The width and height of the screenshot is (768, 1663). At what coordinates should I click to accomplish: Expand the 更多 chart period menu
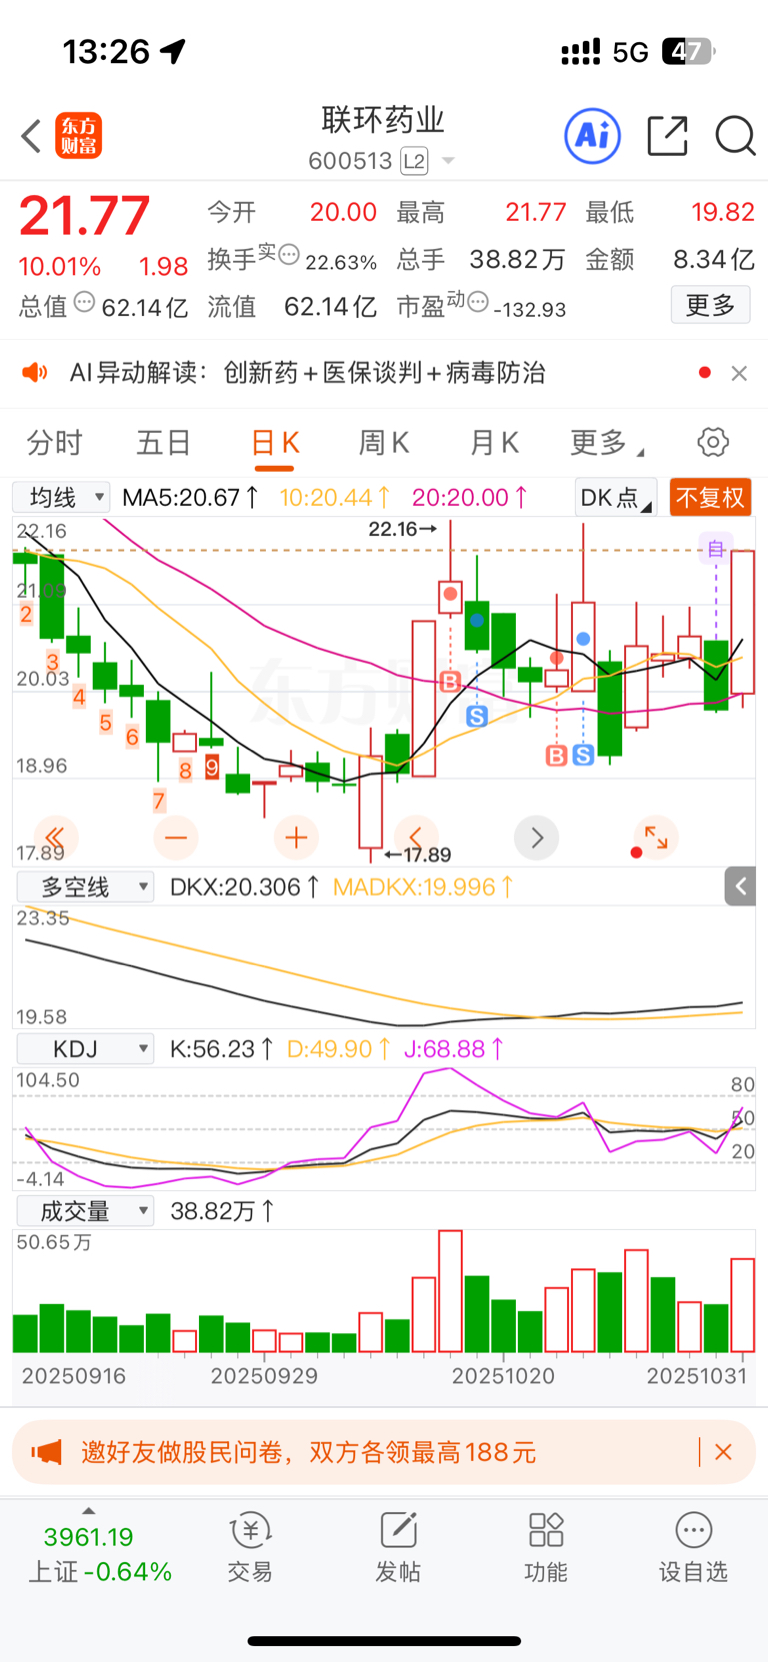point(606,442)
